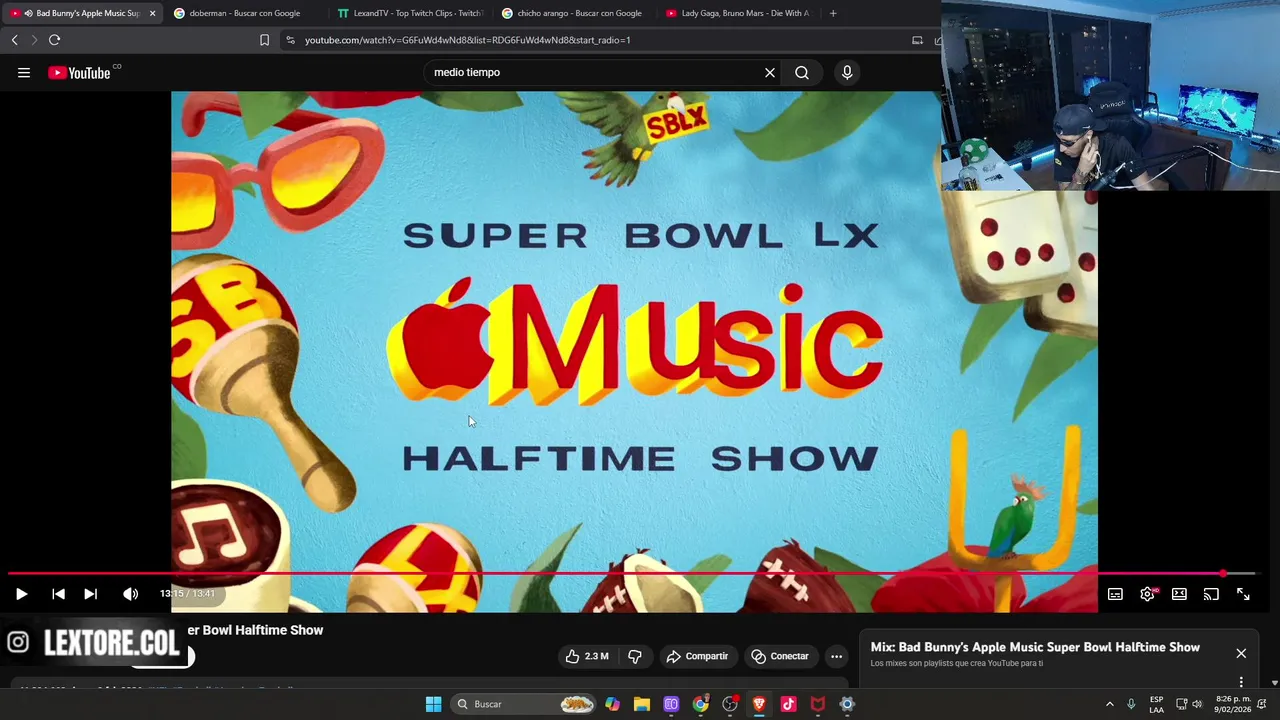Switch to Bad Bunny's Apple Music tab
The height and width of the screenshot is (720, 1280).
tap(80, 13)
